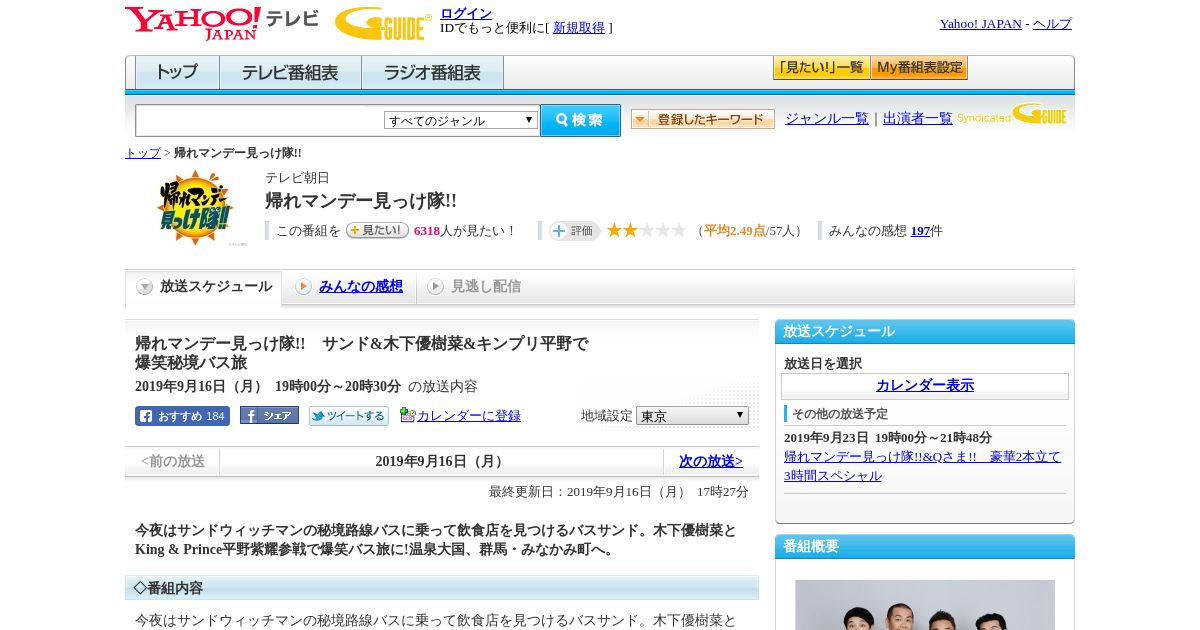Click the ログイン link

pyautogui.click(x=466, y=13)
